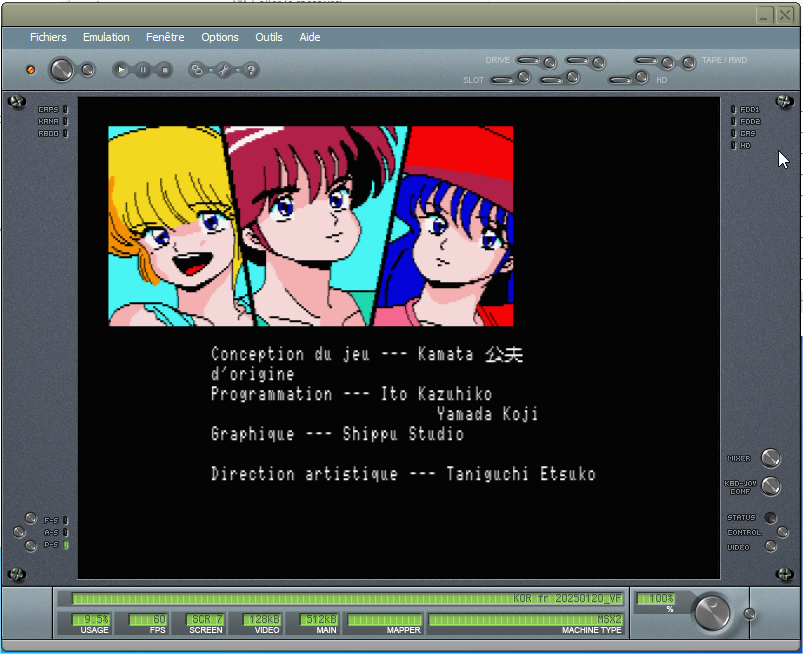Screen dimensions: 803x654
Task: Open the Fichiers menu
Action: click(x=48, y=37)
